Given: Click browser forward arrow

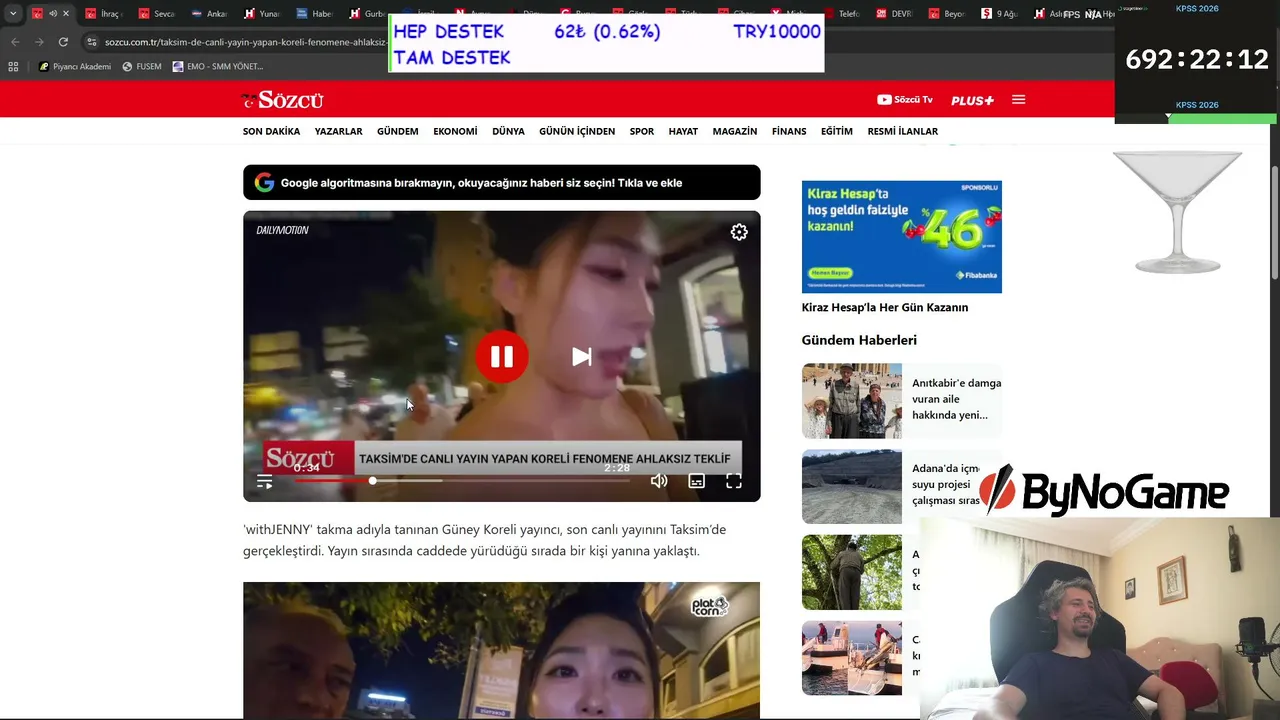Looking at the screenshot, I should [x=39, y=42].
